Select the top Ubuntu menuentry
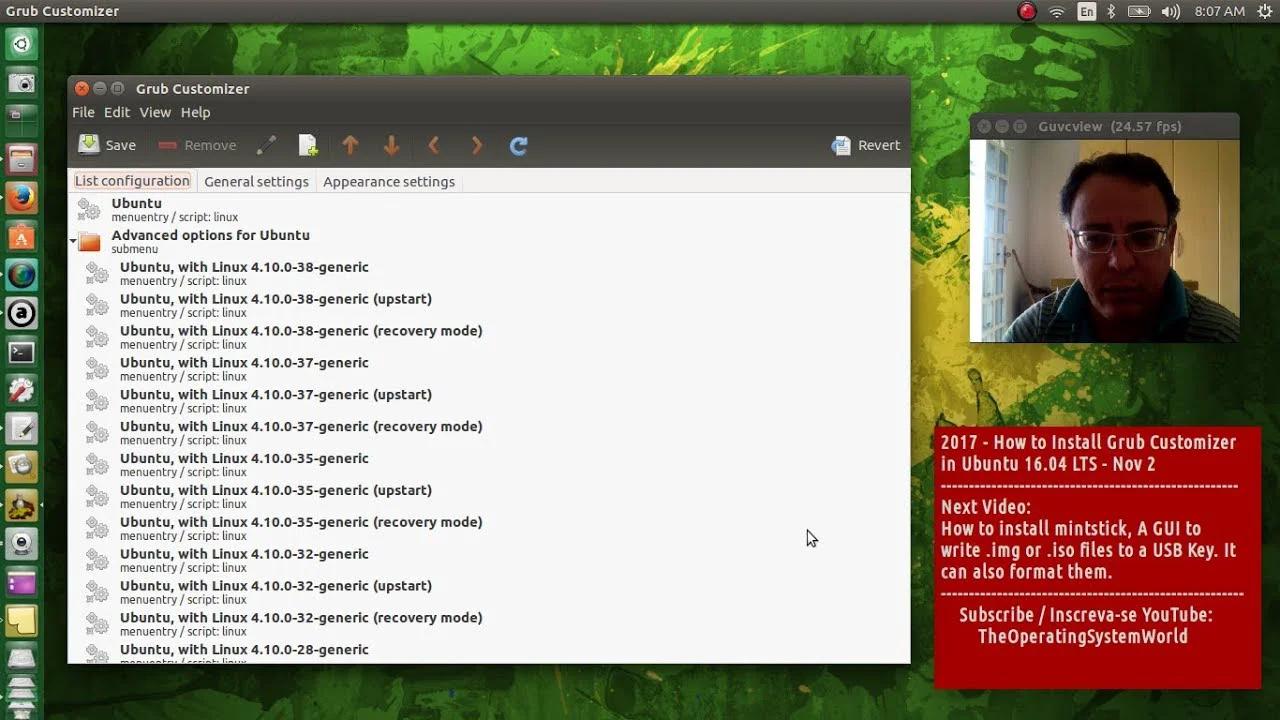This screenshot has width=1280, height=720. 136,209
